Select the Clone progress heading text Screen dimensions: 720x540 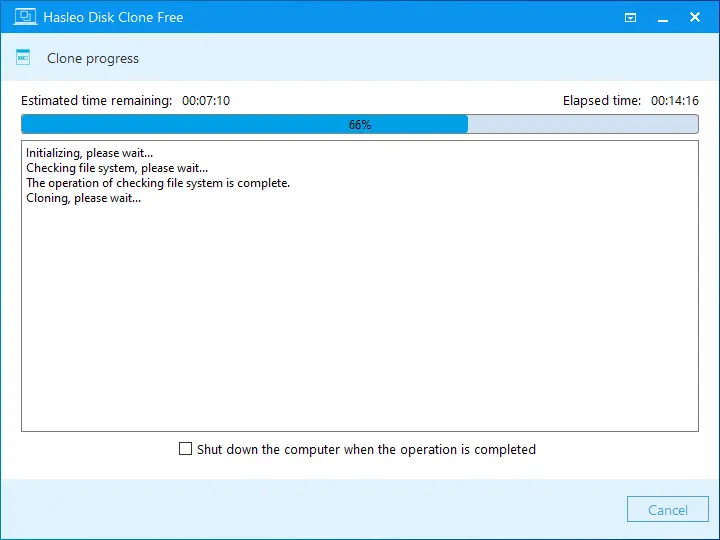[x=93, y=58]
